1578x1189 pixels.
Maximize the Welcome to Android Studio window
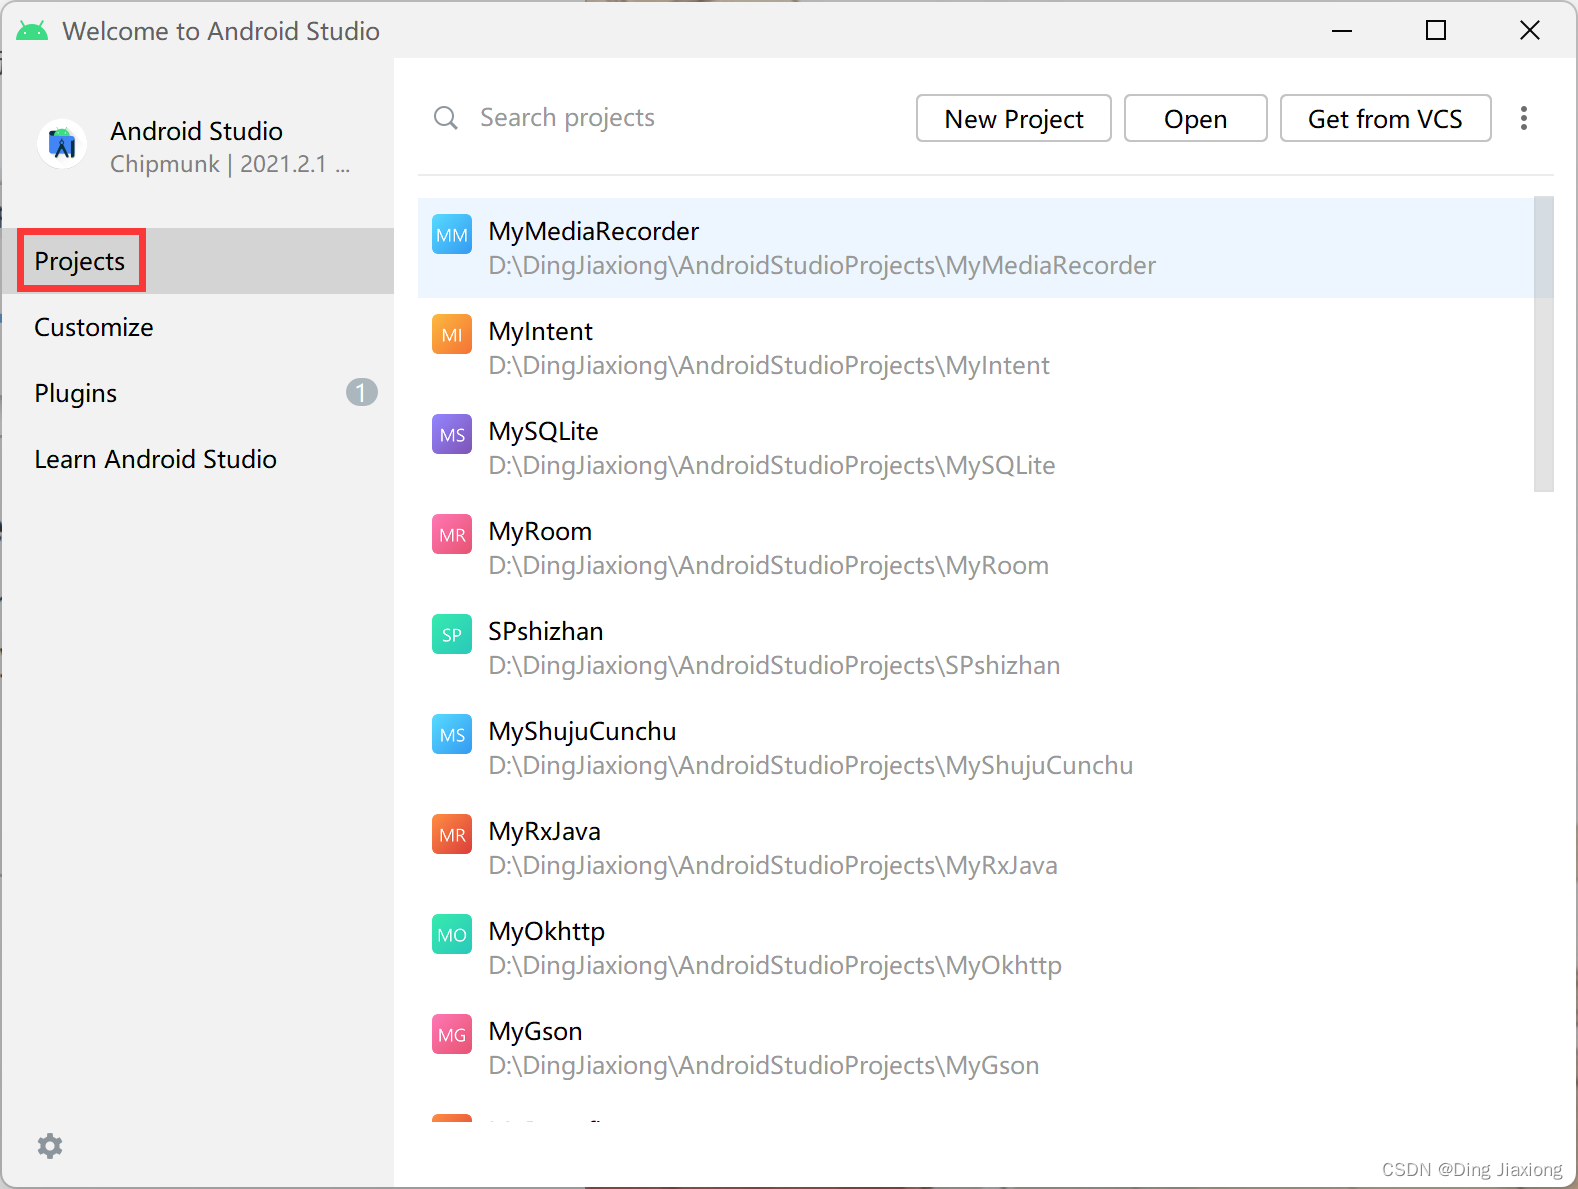tap(1436, 31)
